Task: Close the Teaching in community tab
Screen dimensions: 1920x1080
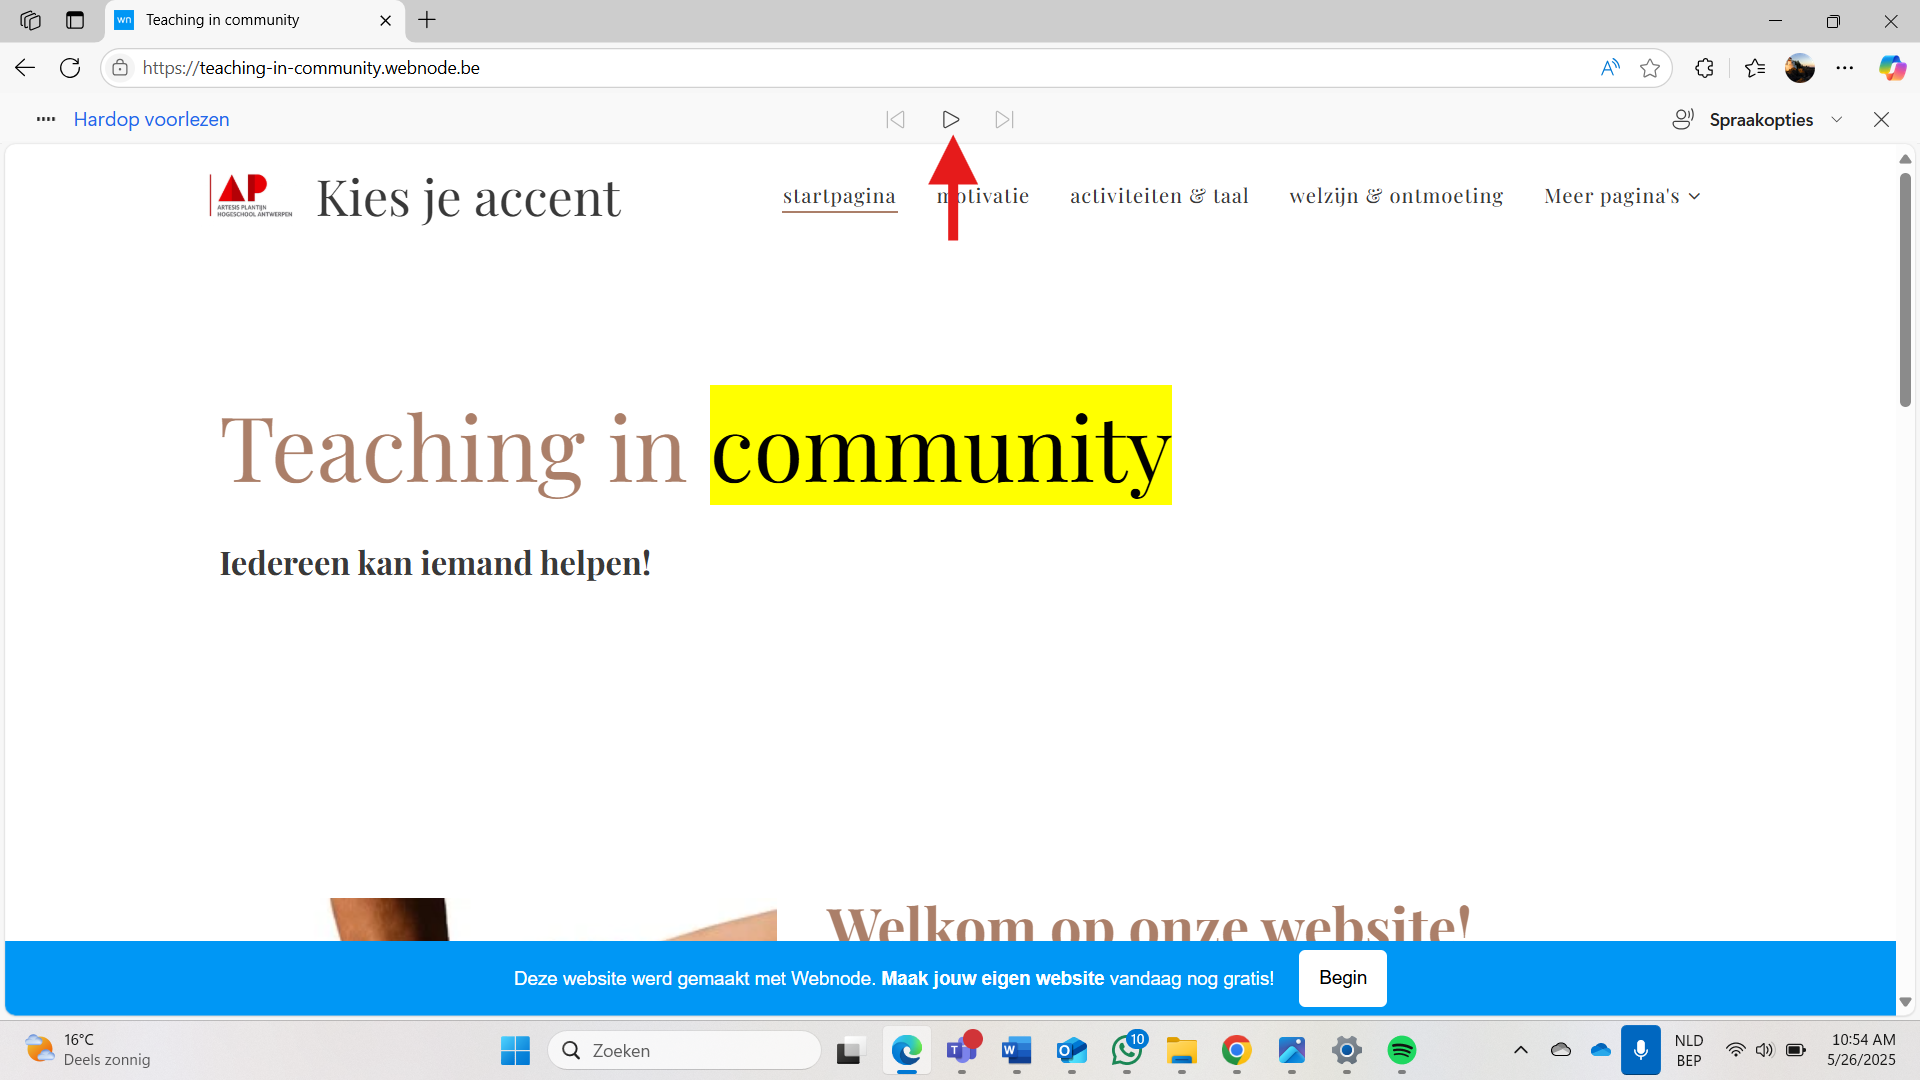Action: pos(386,20)
